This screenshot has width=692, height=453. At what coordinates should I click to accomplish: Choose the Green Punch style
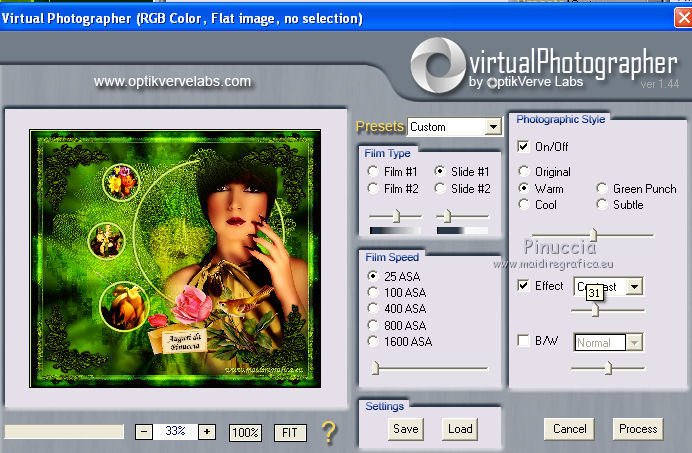[x=602, y=188]
